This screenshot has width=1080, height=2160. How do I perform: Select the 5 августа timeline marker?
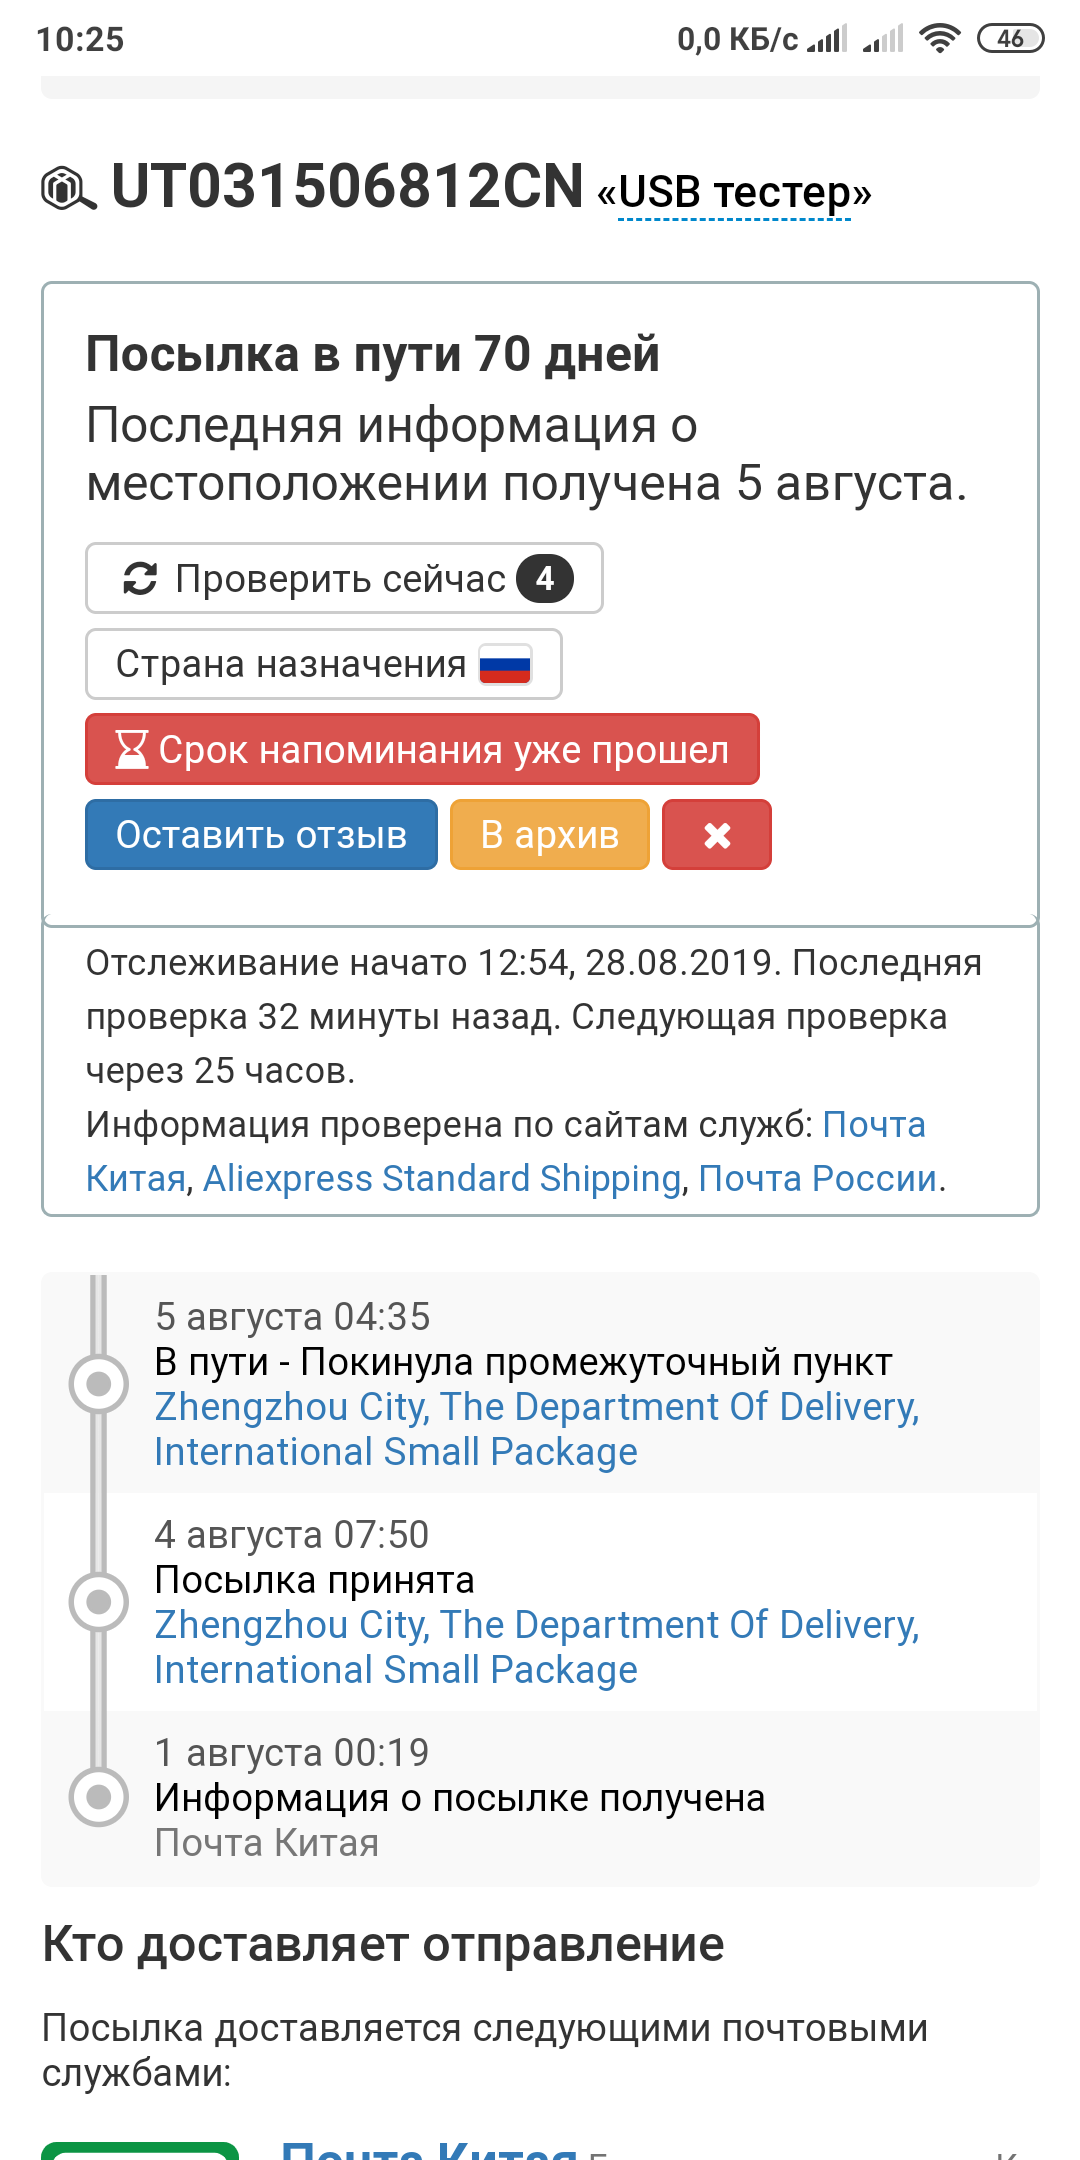pos(98,1384)
